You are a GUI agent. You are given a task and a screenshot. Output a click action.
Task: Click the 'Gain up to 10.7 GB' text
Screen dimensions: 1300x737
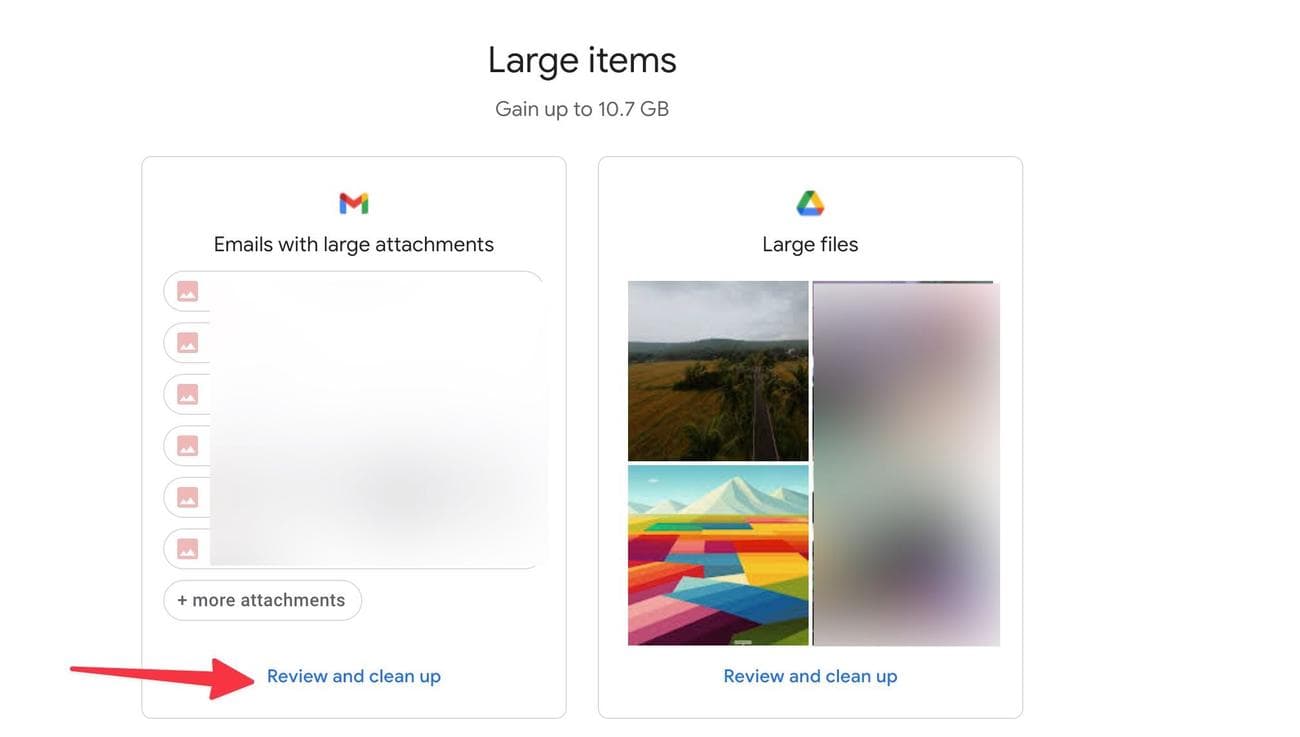[x=582, y=109]
